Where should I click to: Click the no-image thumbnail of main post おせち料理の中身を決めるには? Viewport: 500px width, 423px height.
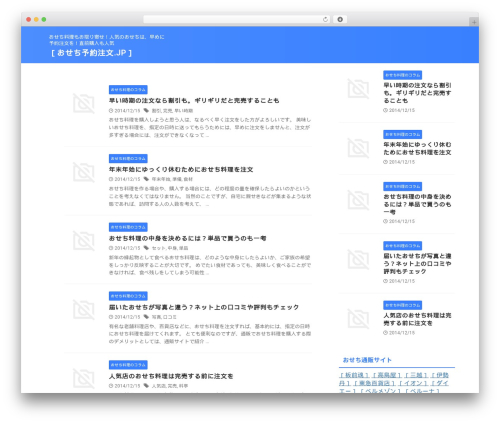(84, 241)
